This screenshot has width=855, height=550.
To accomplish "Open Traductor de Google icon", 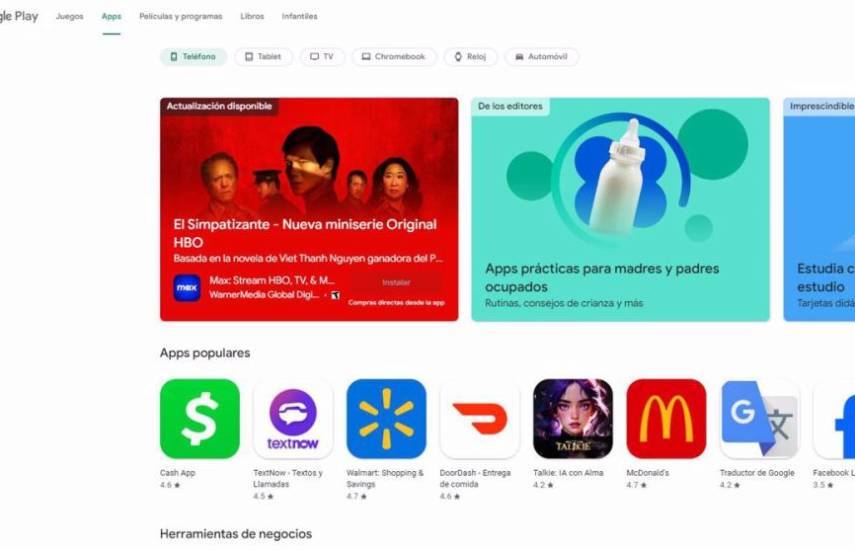I will pos(760,419).
